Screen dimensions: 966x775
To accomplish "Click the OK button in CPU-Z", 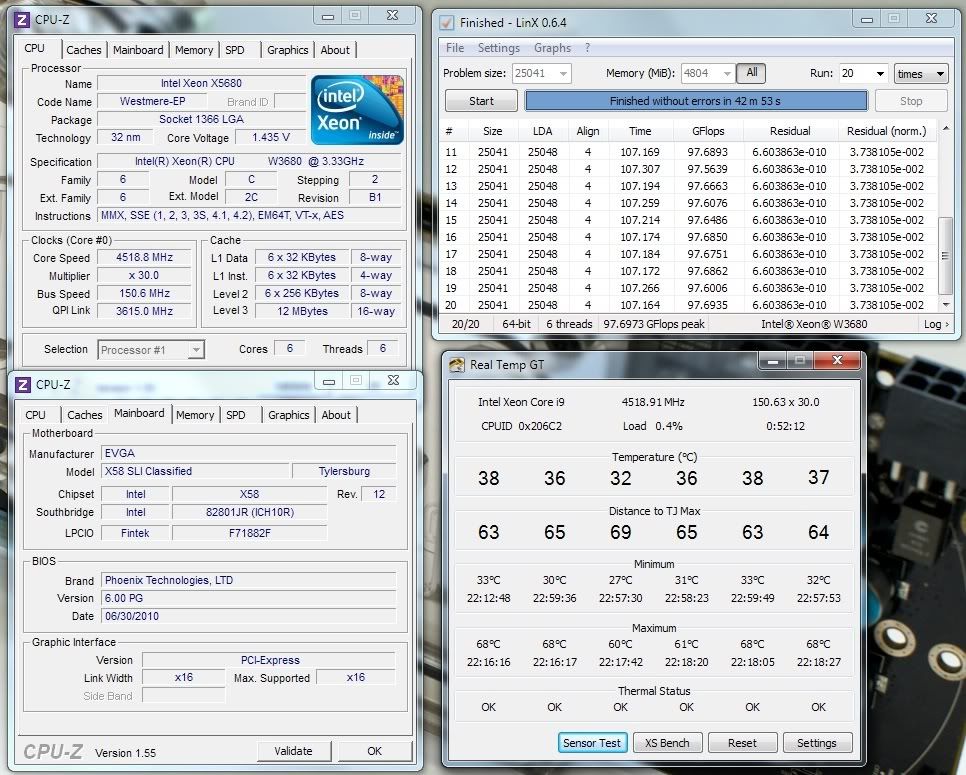I will (x=375, y=751).
